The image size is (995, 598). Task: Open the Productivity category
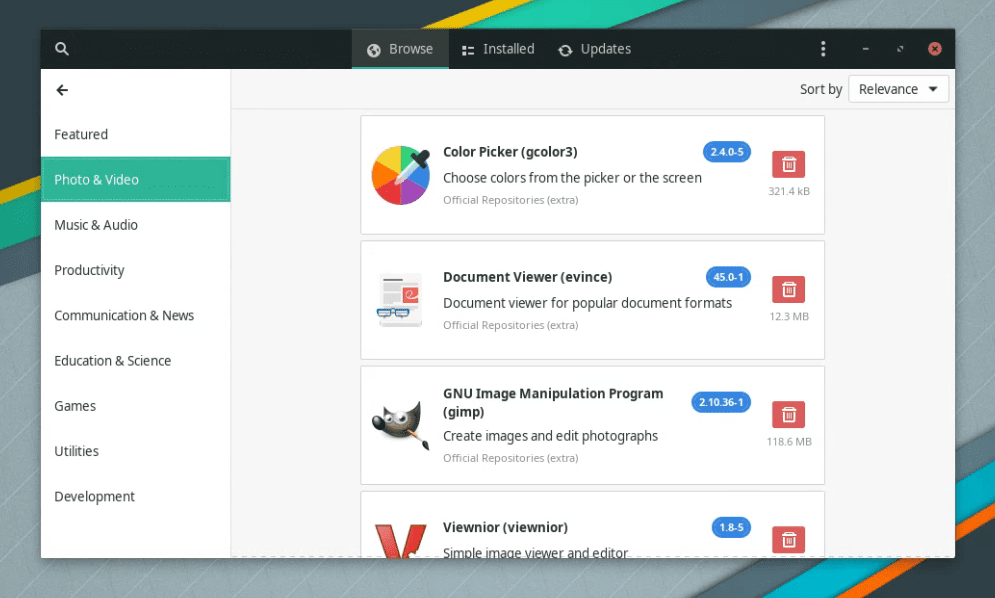[135, 270]
